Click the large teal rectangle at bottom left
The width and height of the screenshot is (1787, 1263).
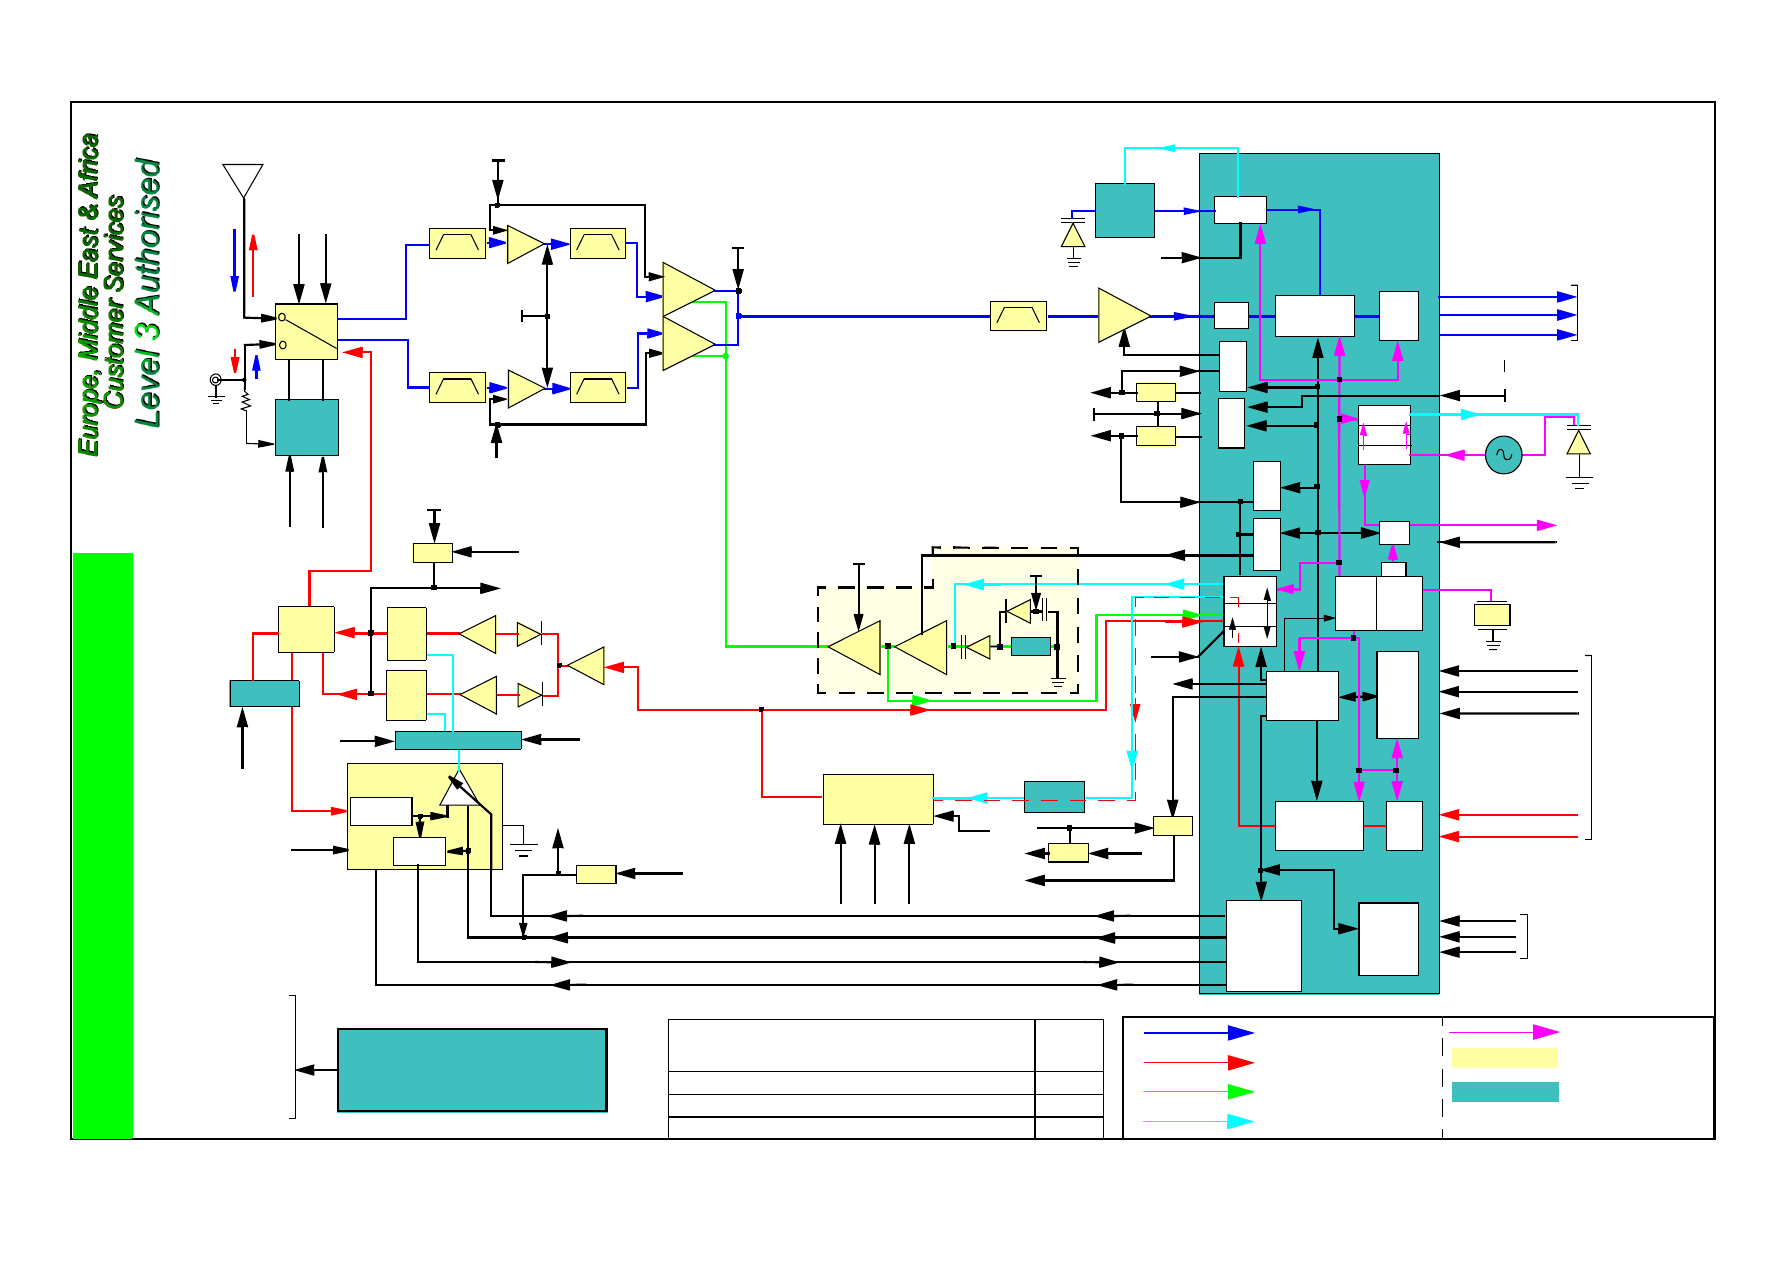click(472, 1070)
